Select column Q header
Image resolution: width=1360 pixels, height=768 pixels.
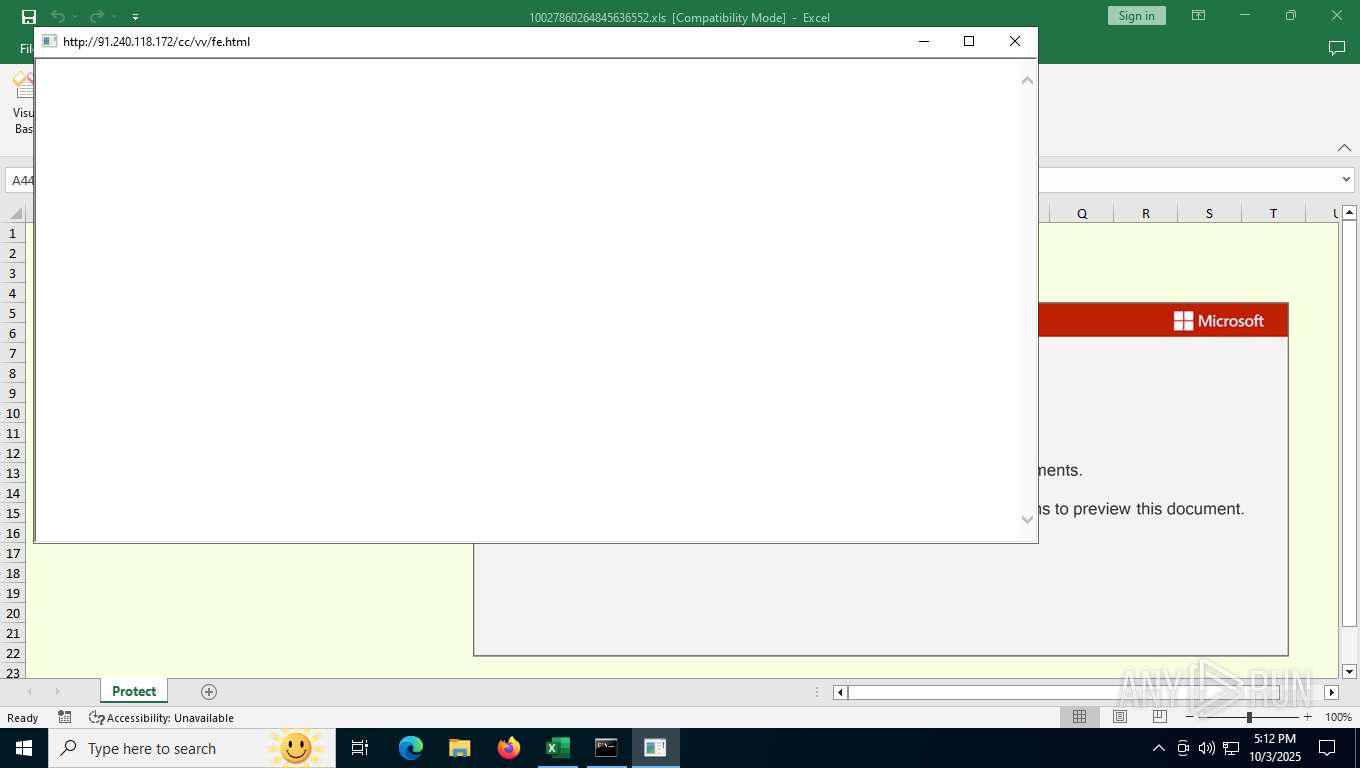tap(1082, 213)
